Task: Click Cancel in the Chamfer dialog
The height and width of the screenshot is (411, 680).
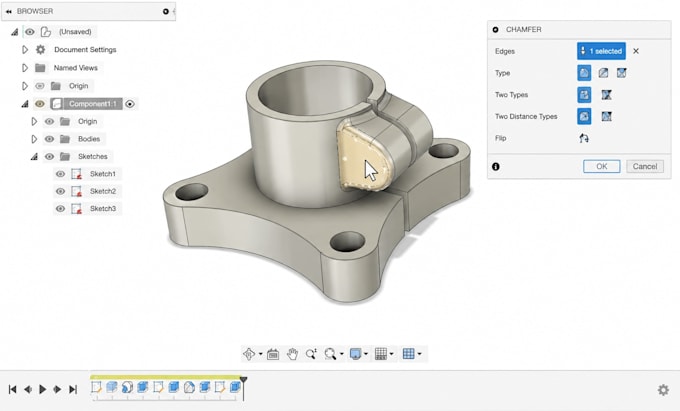Action: tap(645, 166)
